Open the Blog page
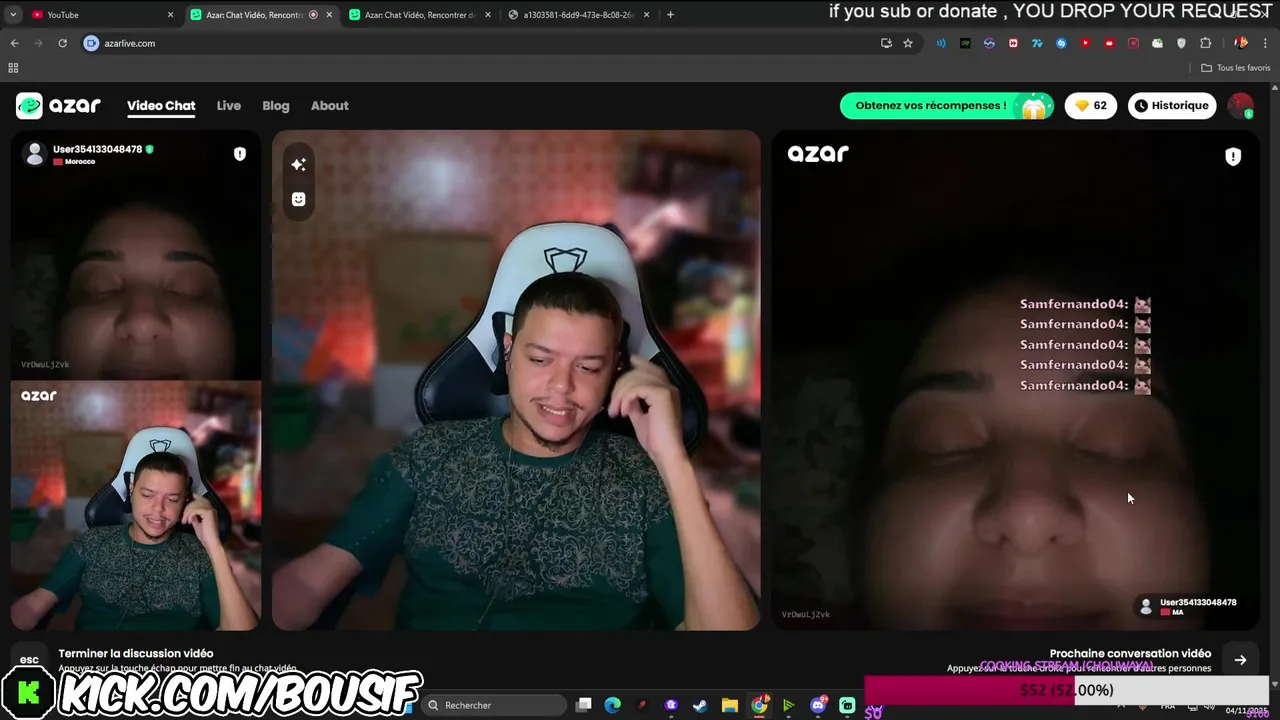The width and height of the screenshot is (1280, 720). point(276,106)
